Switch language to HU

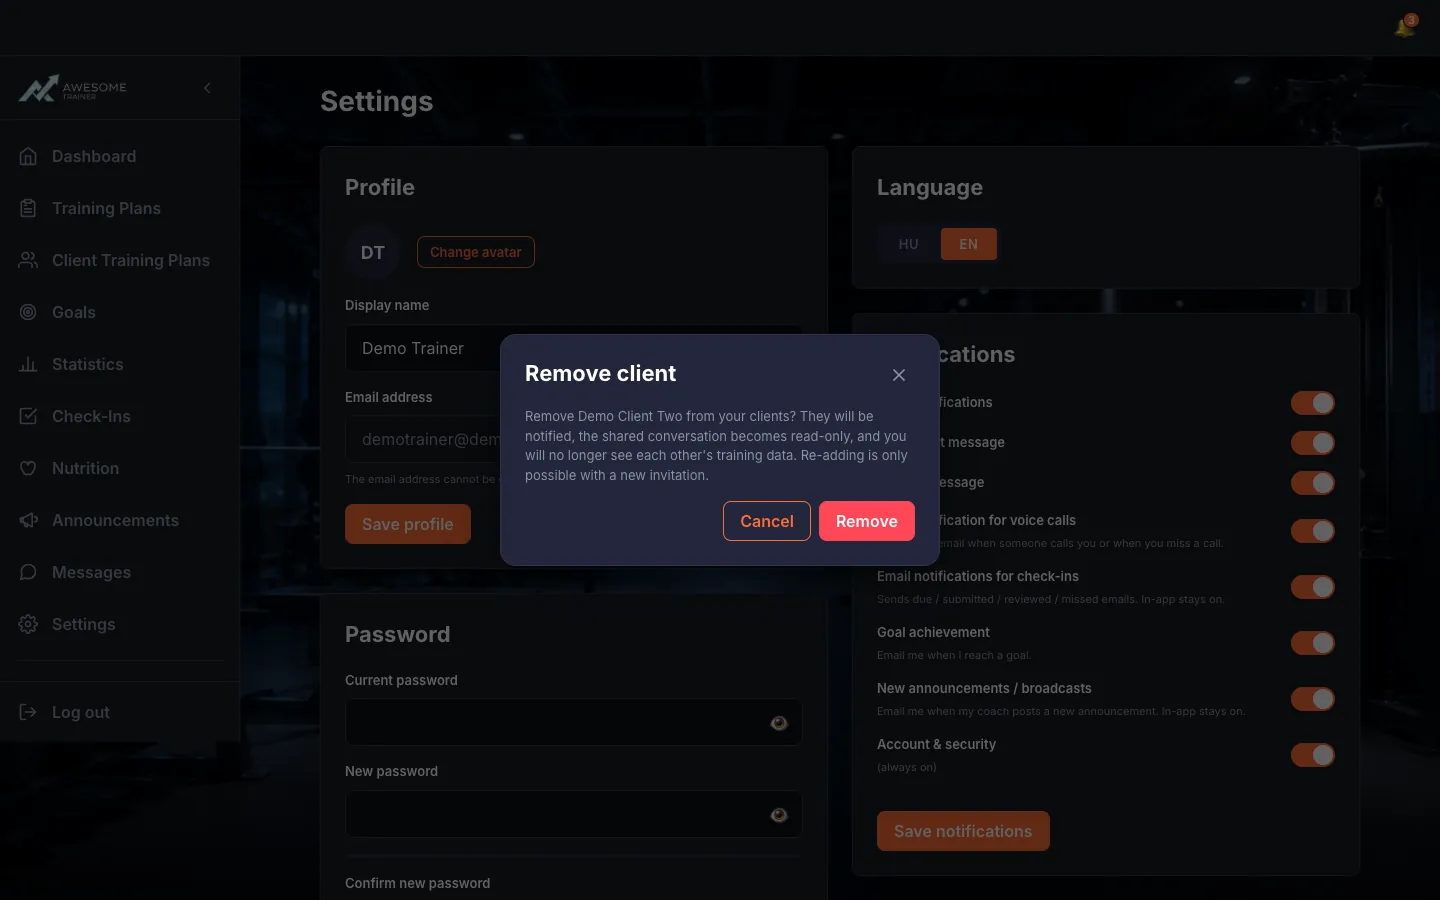tap(908, 244)
